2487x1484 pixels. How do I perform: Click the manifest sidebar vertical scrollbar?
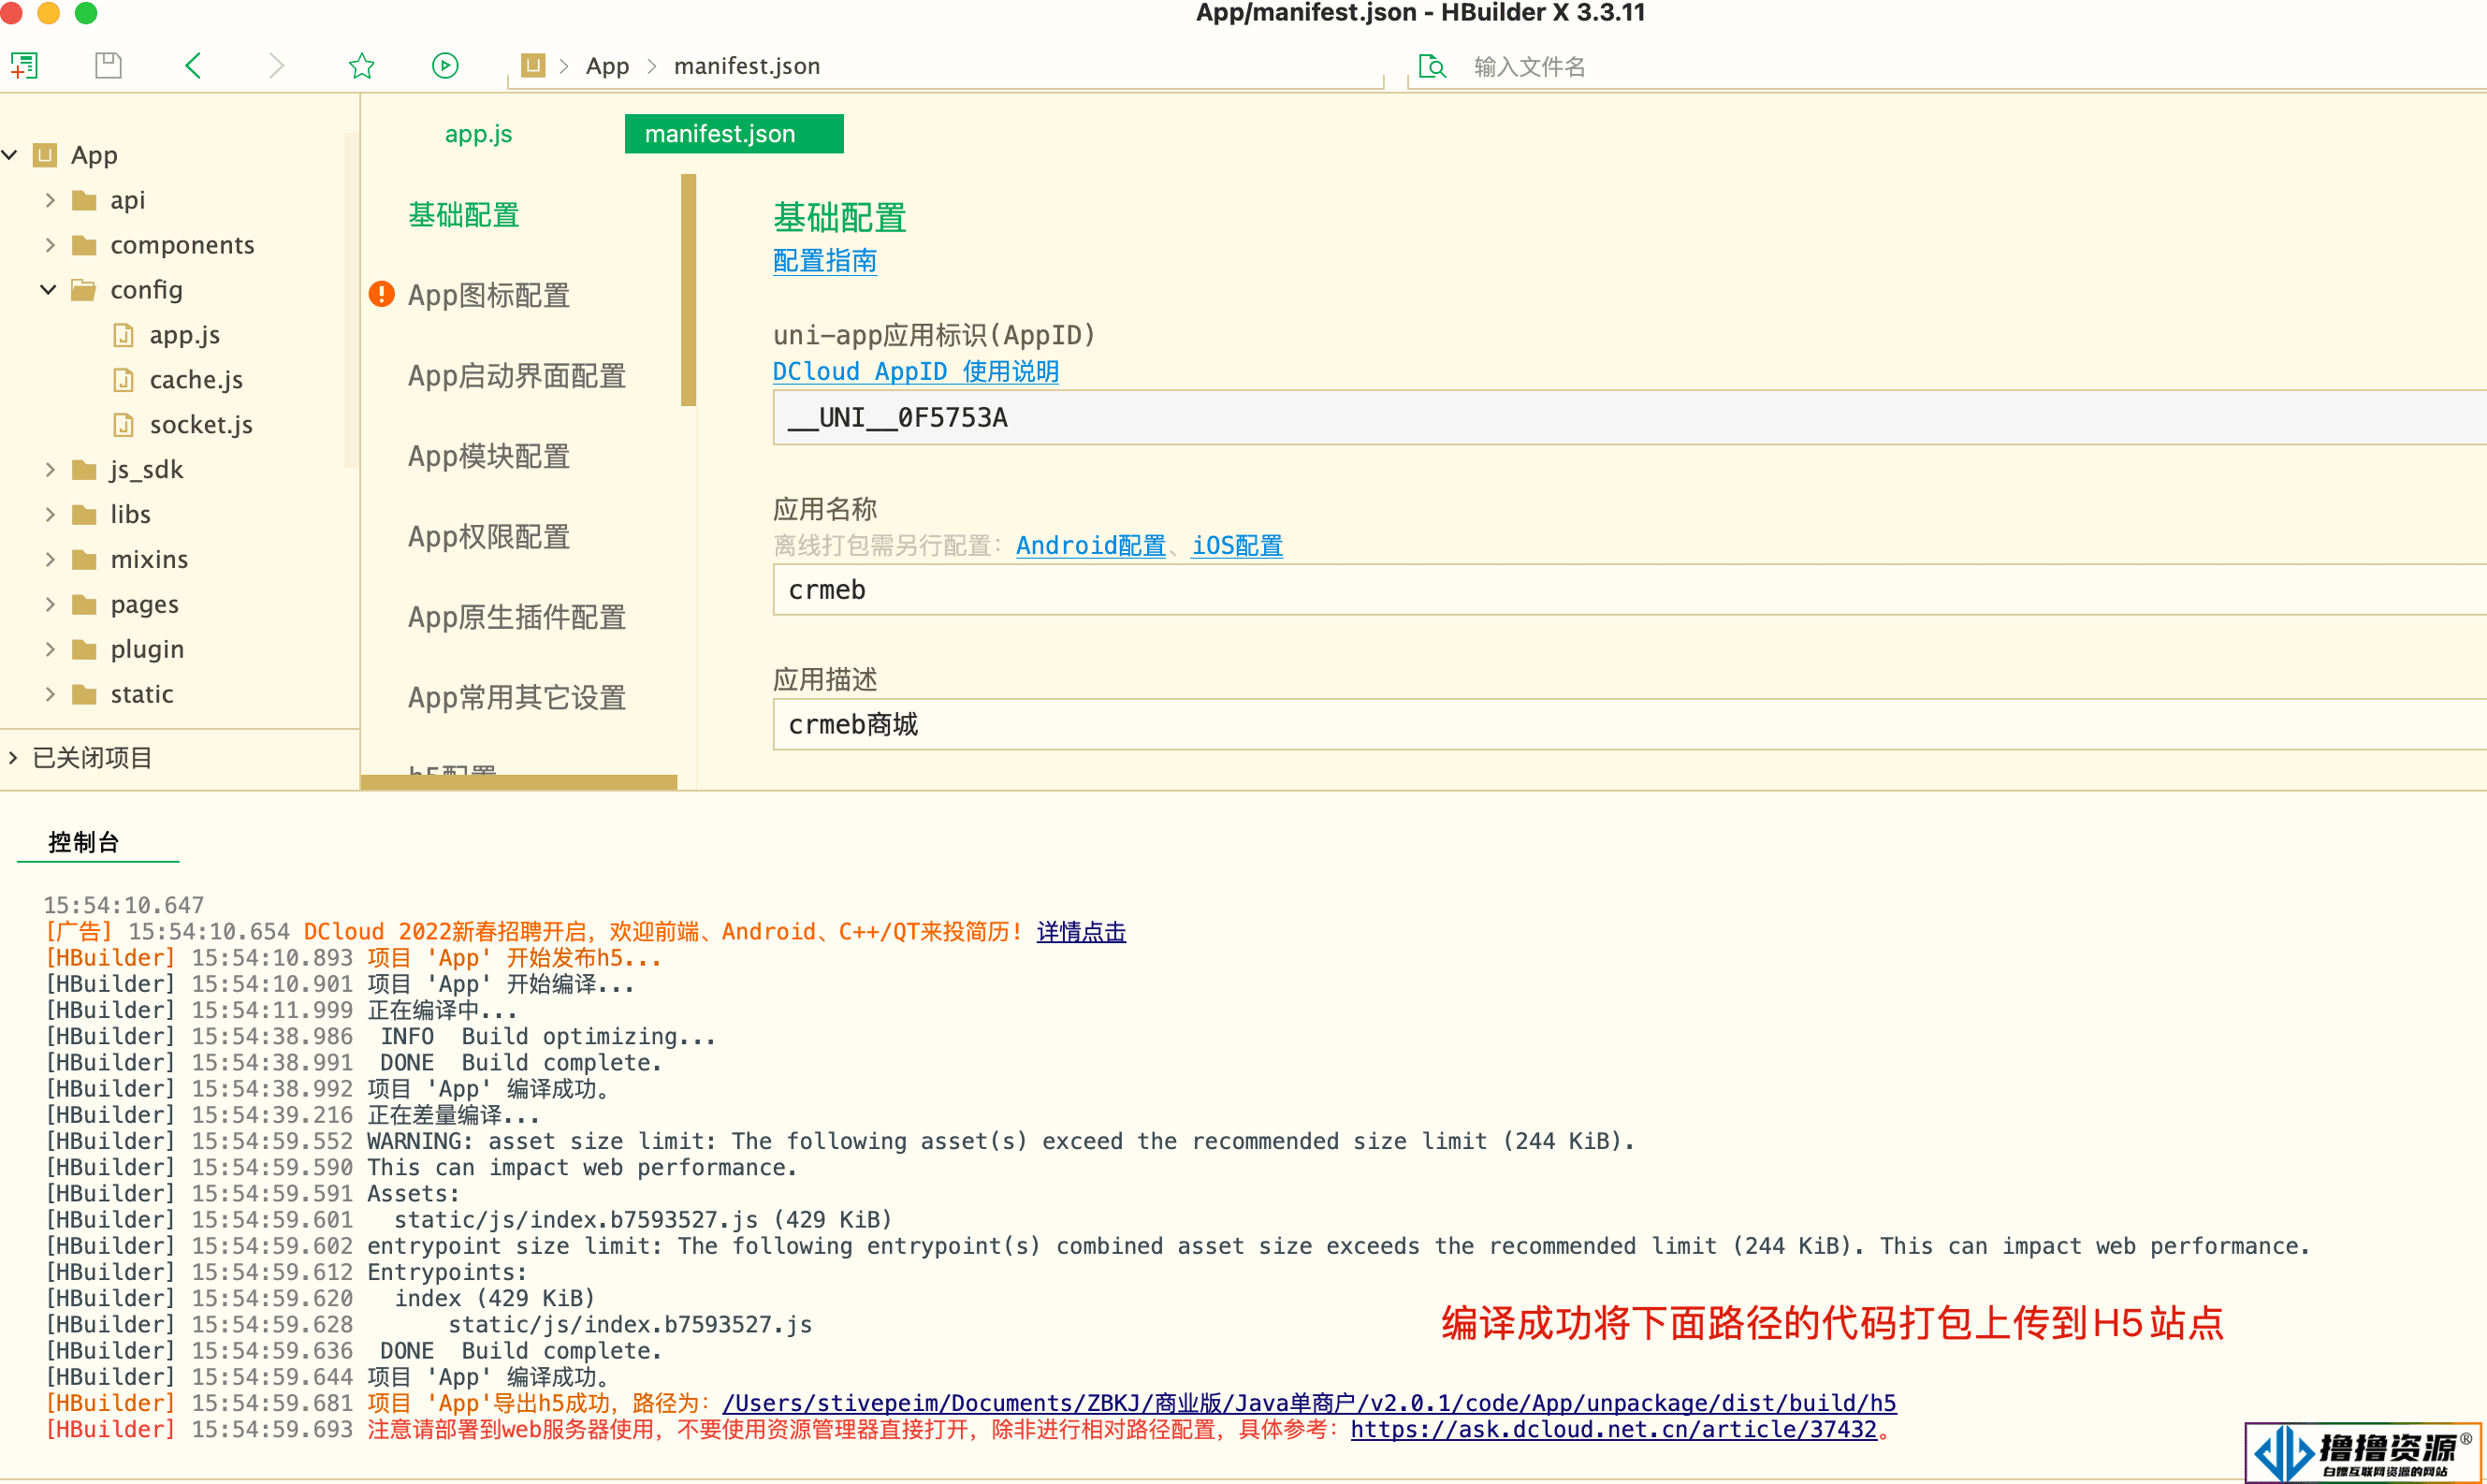click(x=688, y=290)
